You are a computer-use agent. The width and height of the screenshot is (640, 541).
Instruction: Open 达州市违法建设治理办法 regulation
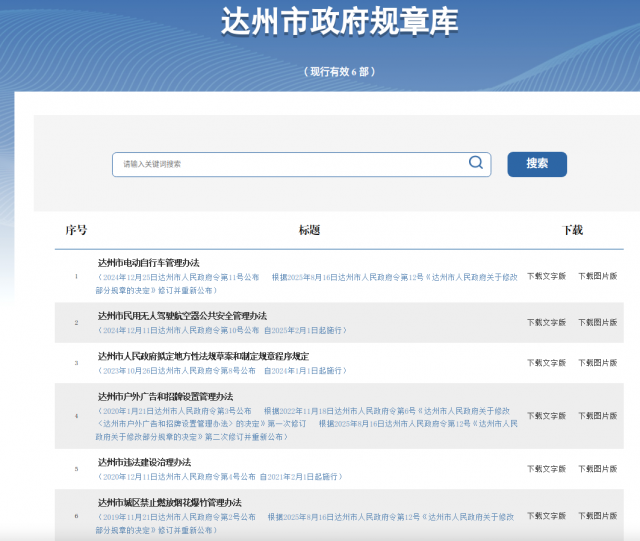tap(144, 462)
